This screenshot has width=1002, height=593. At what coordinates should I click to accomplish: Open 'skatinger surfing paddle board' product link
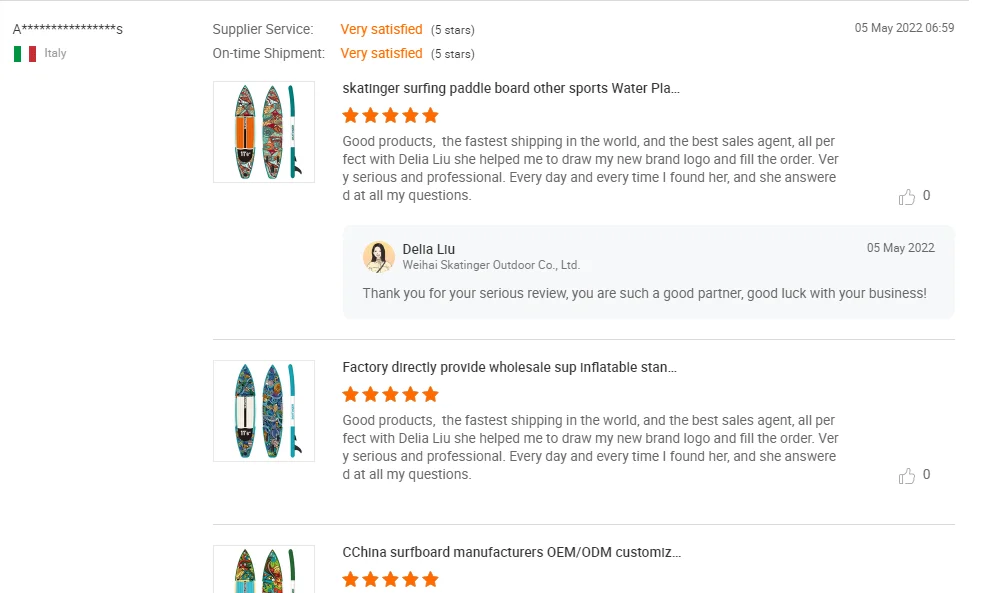[x=511, y=88]
